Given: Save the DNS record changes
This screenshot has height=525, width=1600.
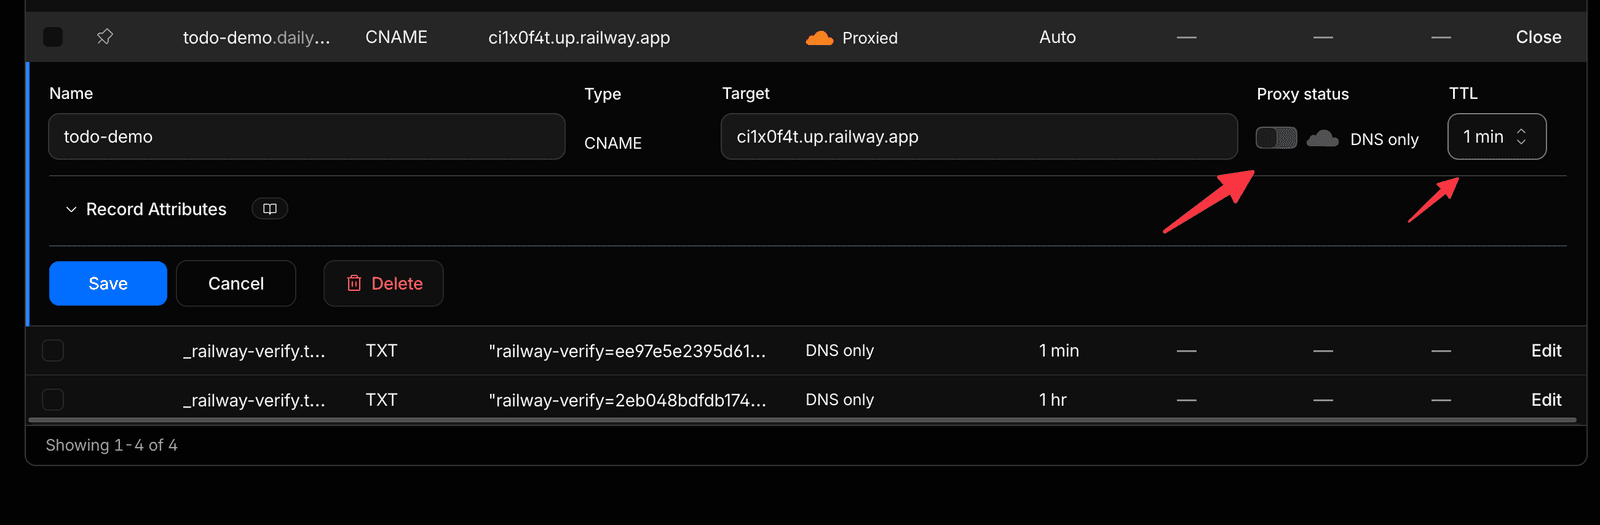Looking at the screenshot, I should tap(108, 284).
